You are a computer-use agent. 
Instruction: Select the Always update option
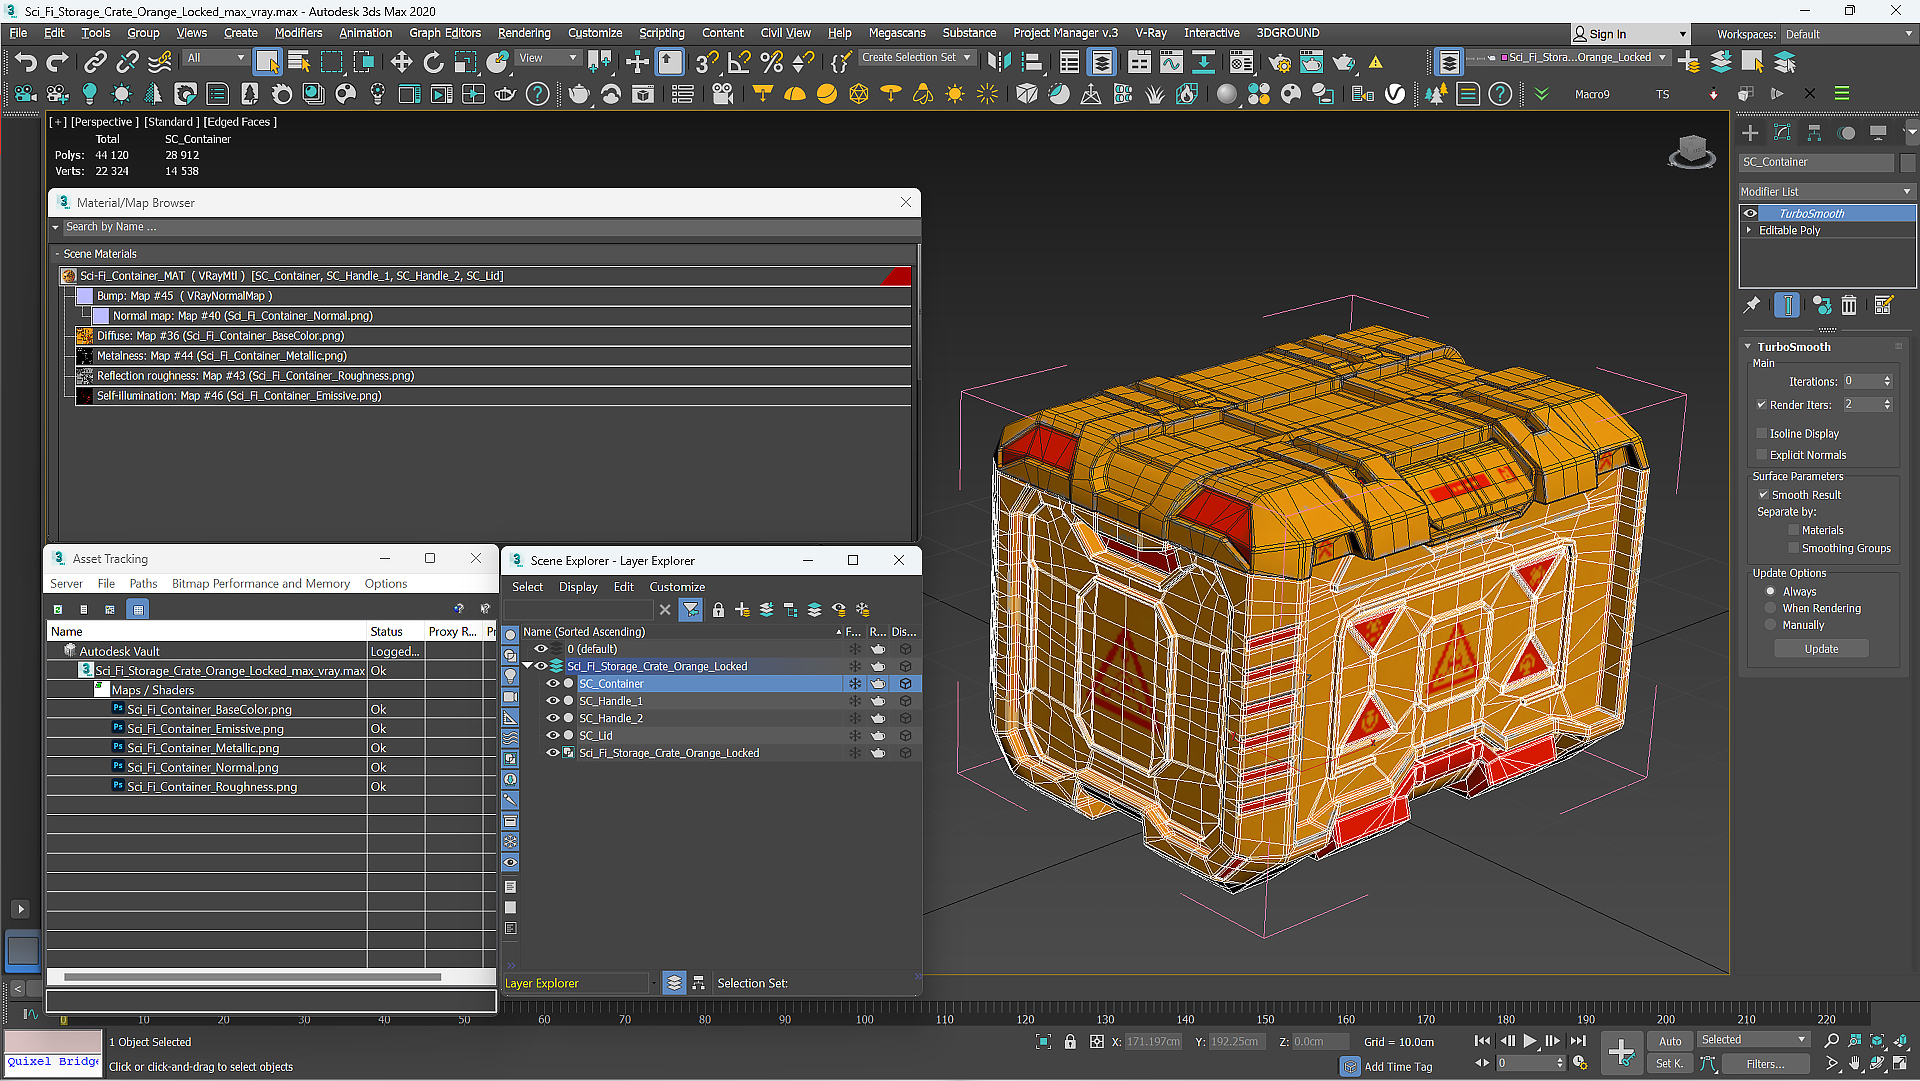(x=1771, y=592)
